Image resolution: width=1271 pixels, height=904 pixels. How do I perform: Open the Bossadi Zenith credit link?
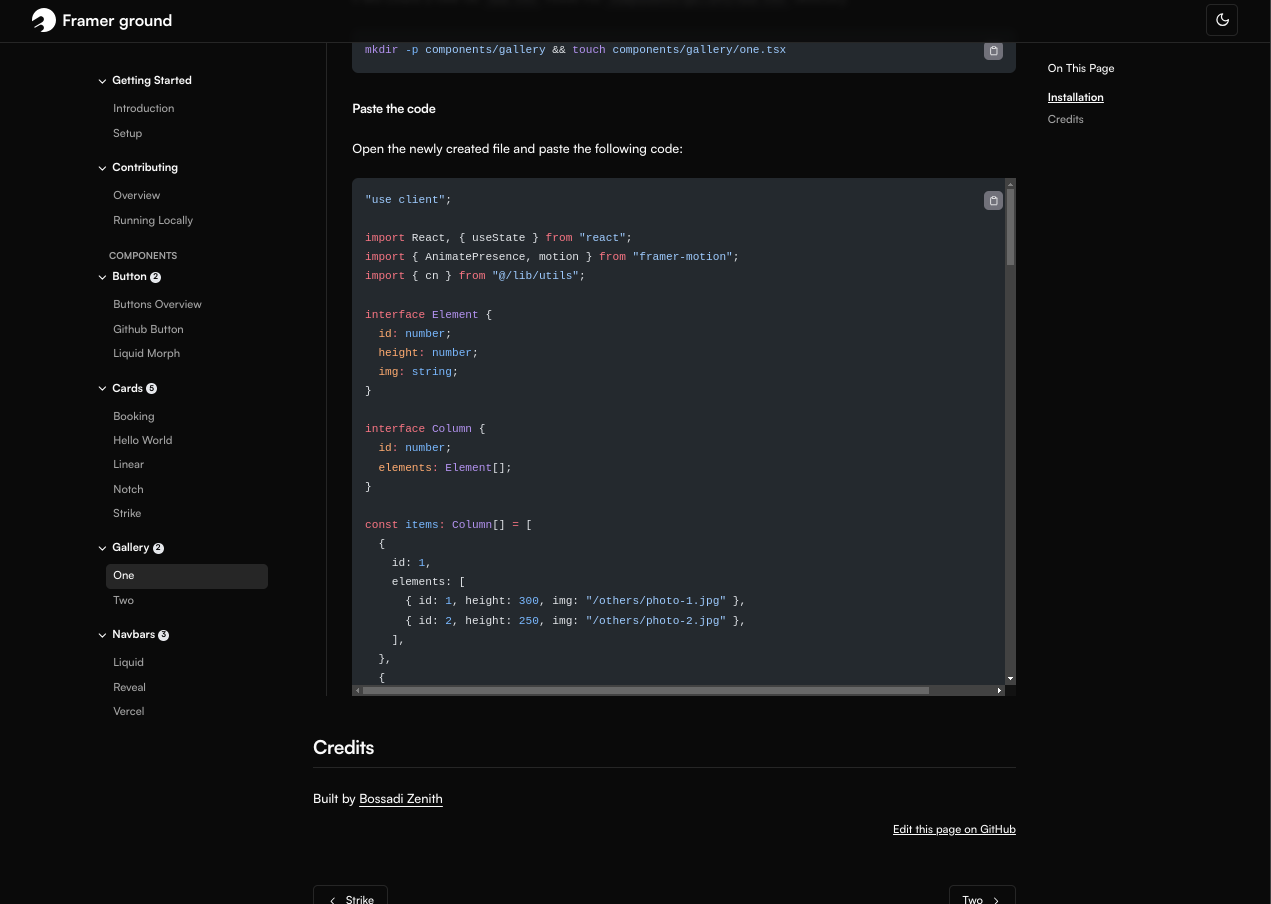(400, 799)
